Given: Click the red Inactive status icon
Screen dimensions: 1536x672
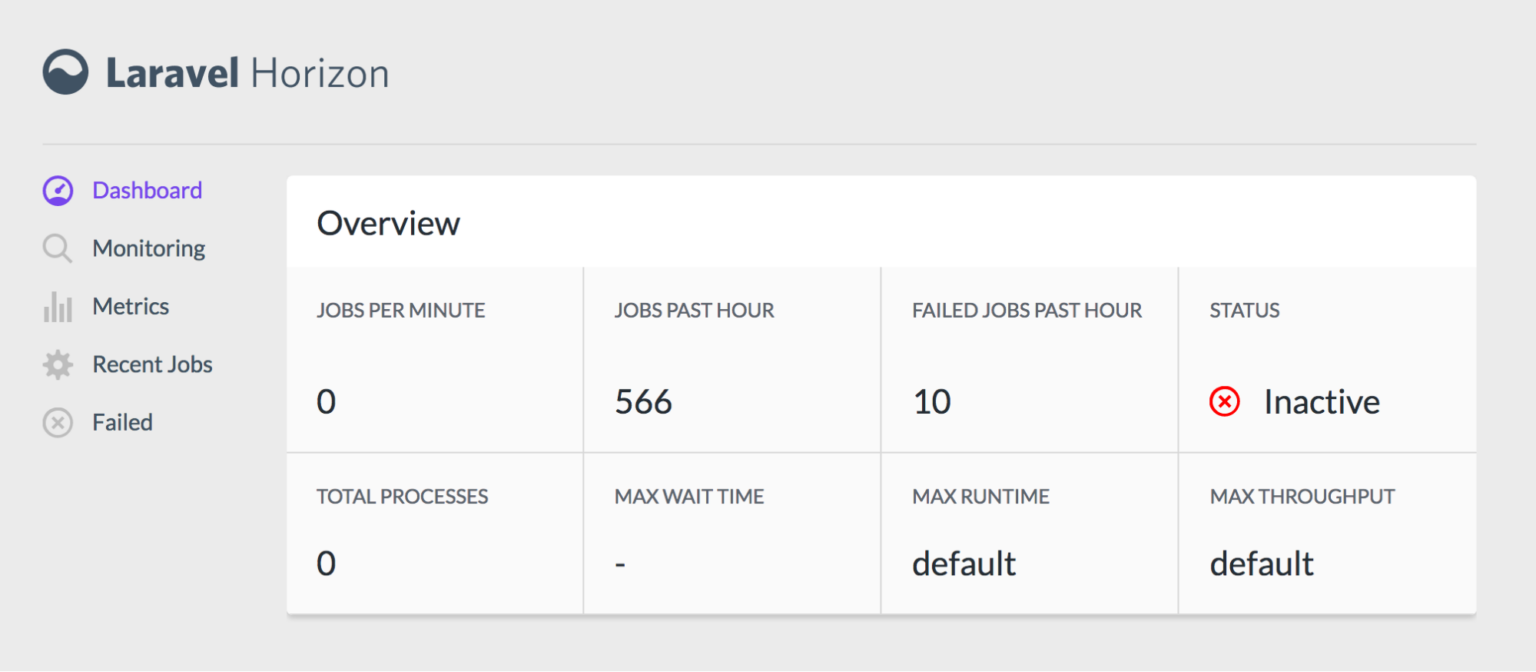Looking at the screenshot, I should coord(1225,401).
